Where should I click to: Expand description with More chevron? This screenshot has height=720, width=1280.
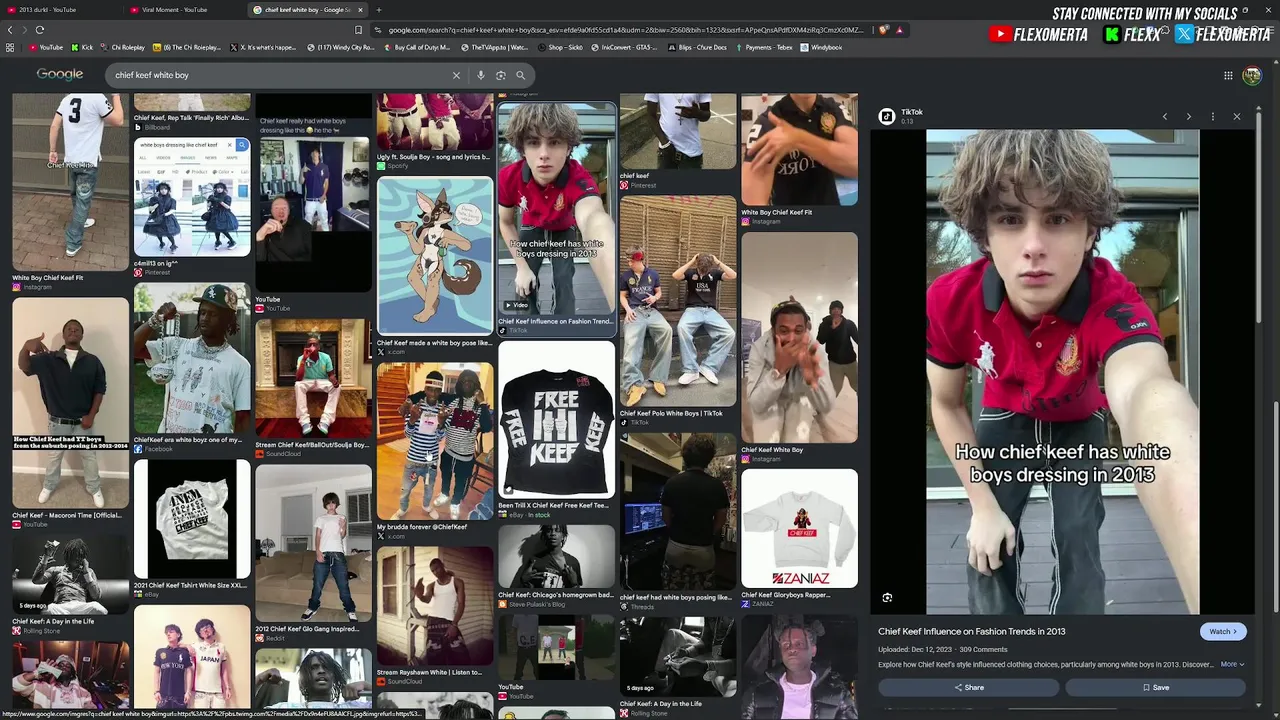pos(1232,664)
